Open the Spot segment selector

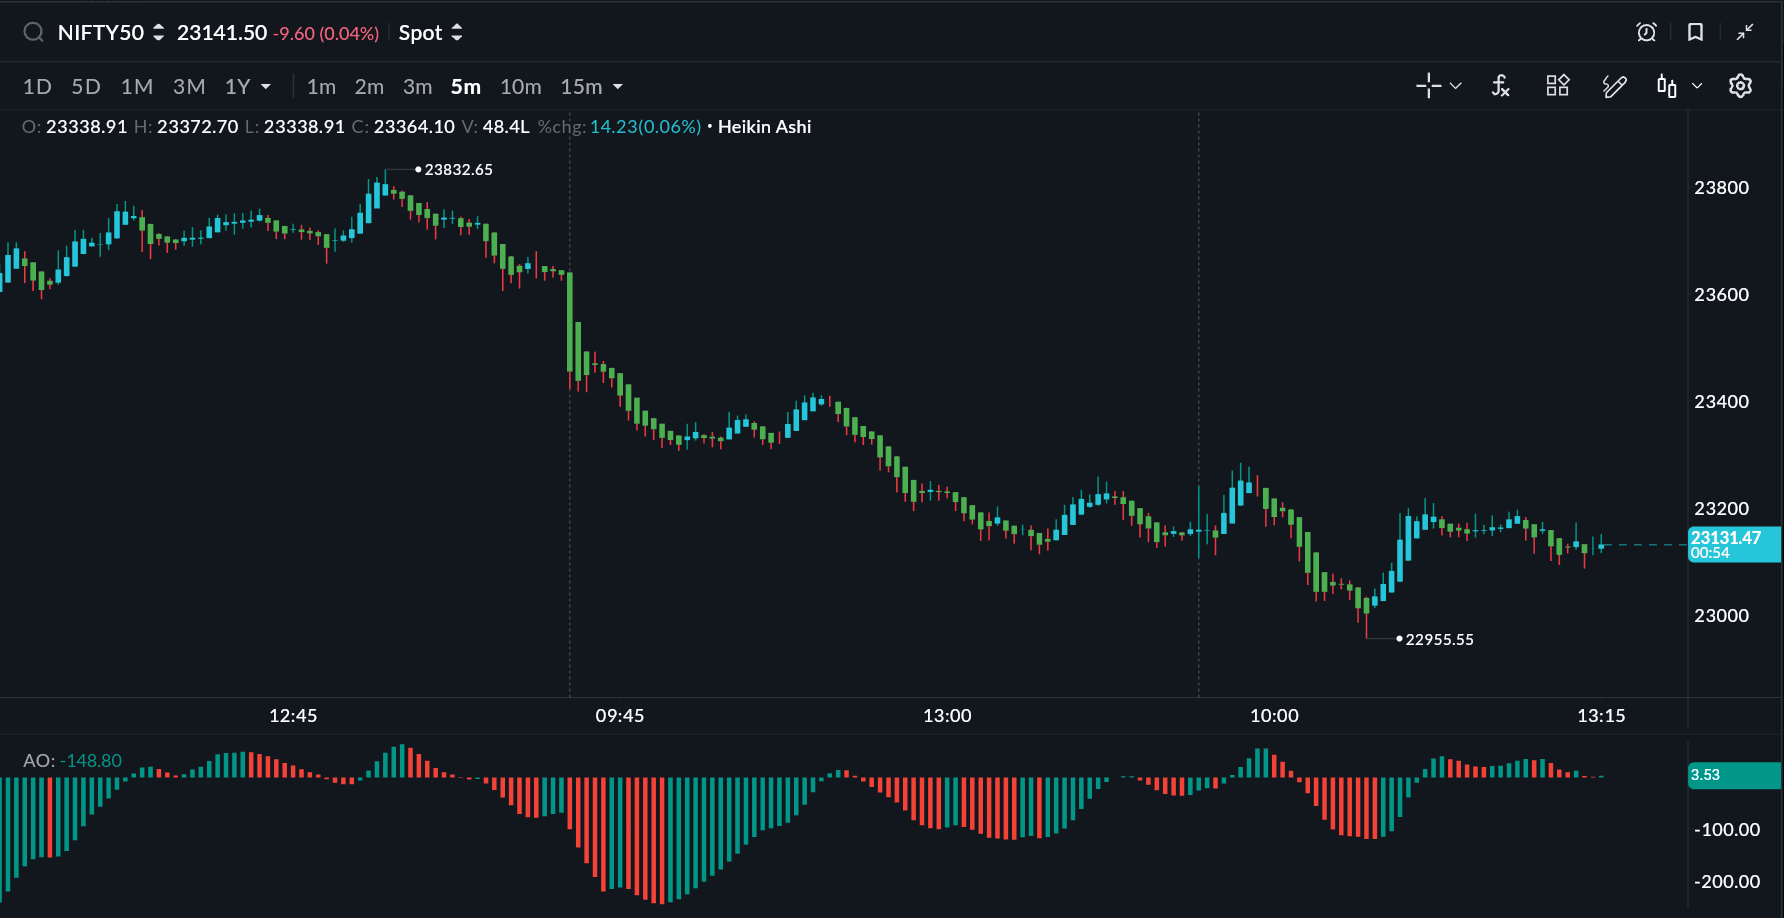point(430,33)
